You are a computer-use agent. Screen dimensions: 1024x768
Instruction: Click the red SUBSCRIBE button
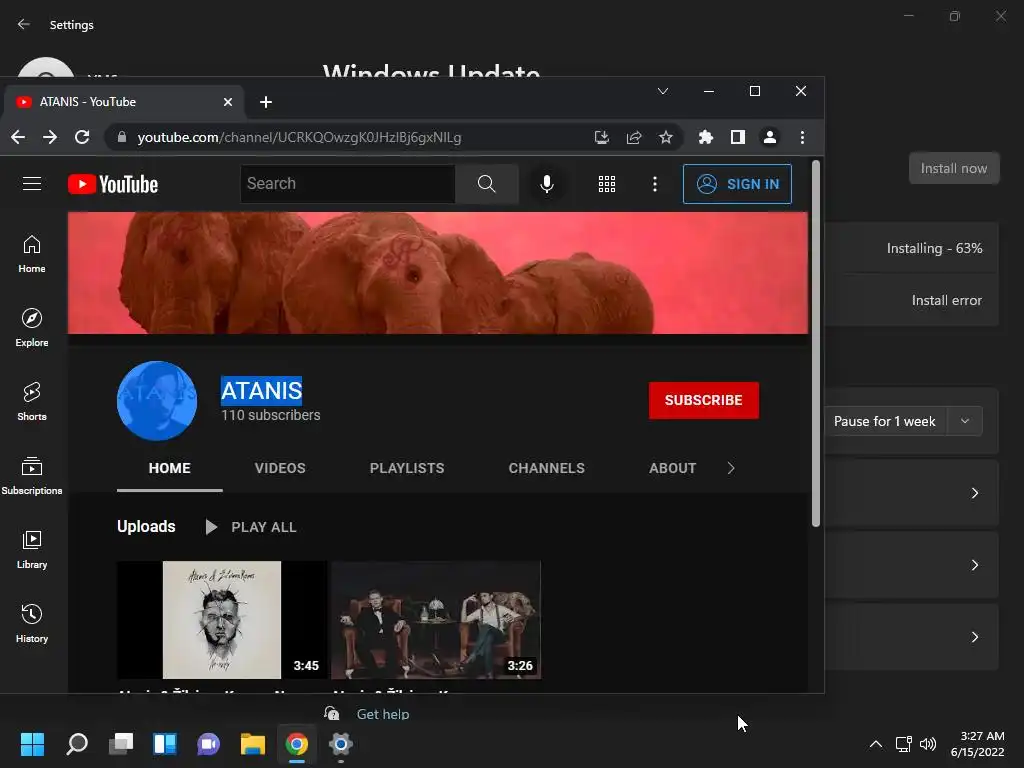[704, 400]
